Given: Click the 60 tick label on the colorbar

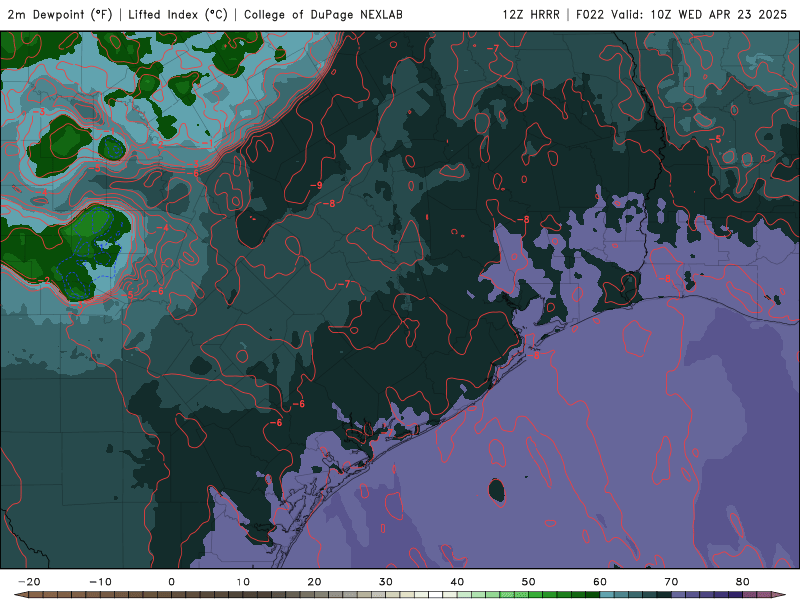Looking at the screenshot, I should click(600, 582).
